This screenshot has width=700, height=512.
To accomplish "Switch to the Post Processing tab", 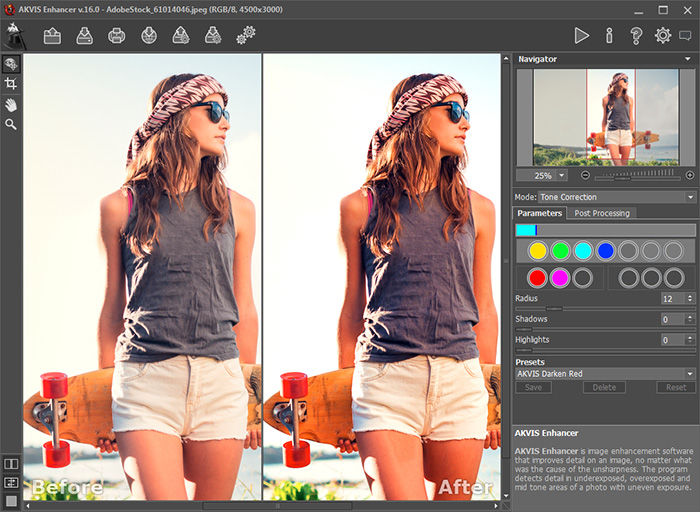I will [602, 213].
